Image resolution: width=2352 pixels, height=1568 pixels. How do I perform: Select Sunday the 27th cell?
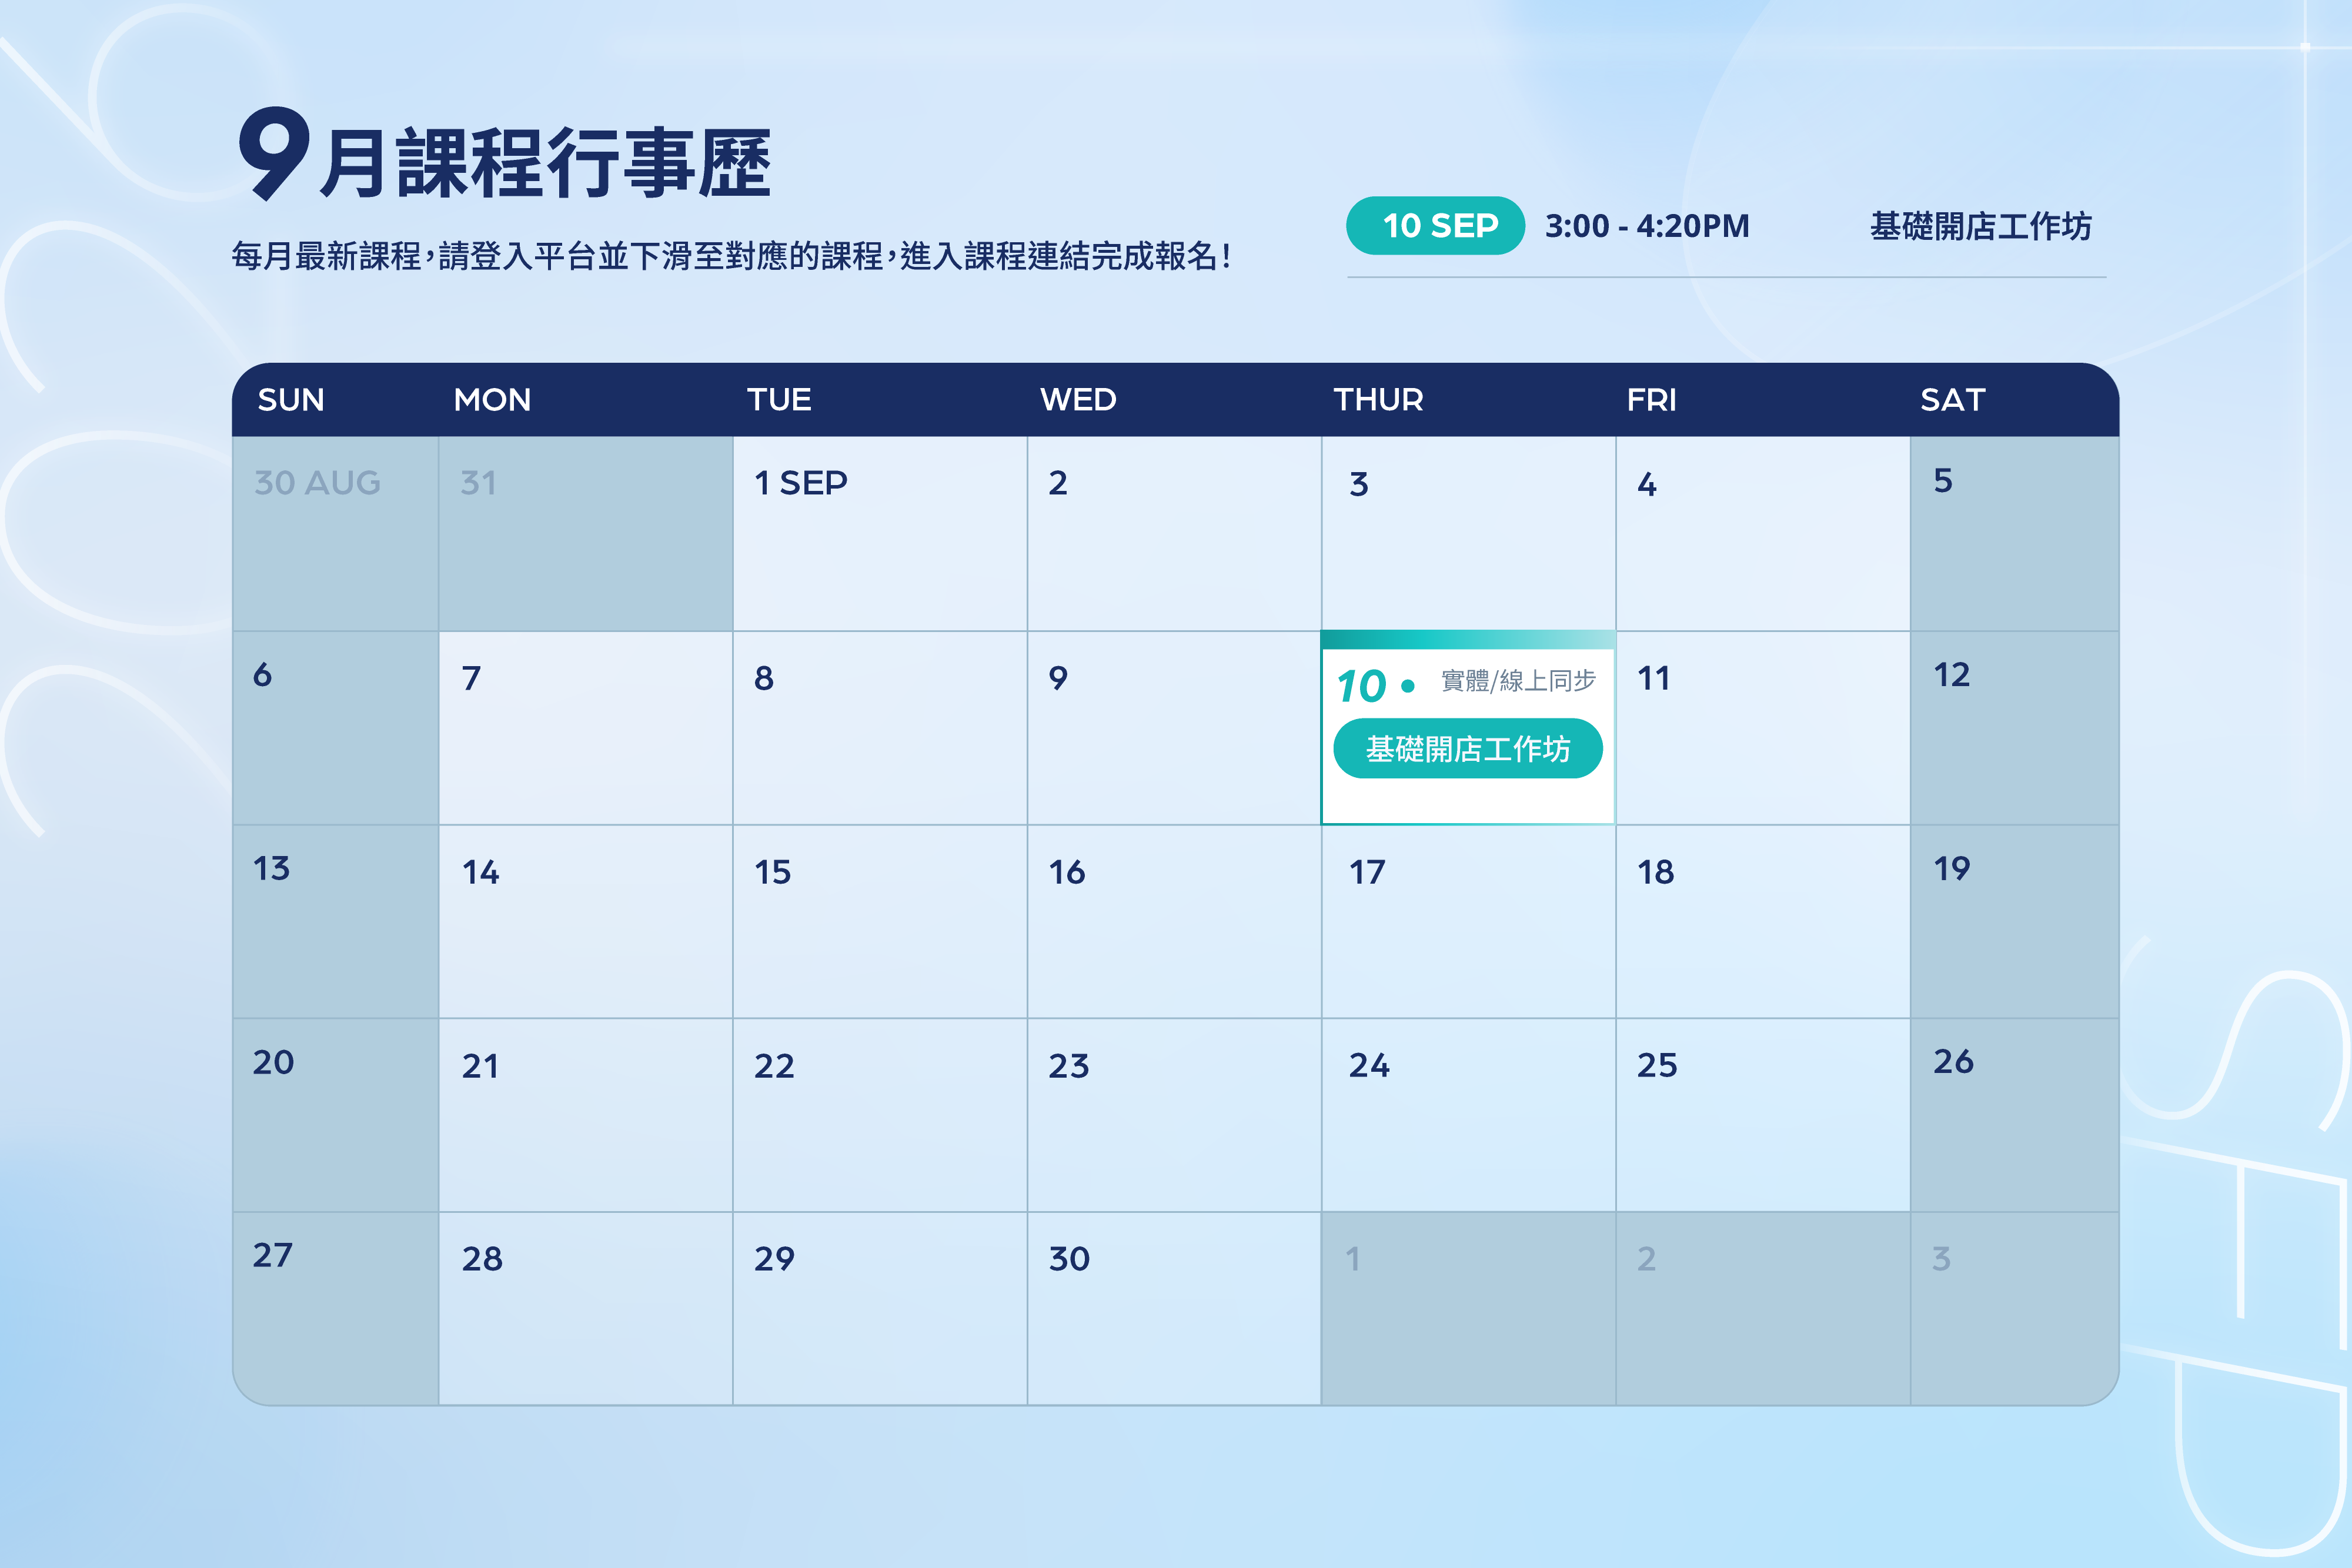tap(335, 1309)
